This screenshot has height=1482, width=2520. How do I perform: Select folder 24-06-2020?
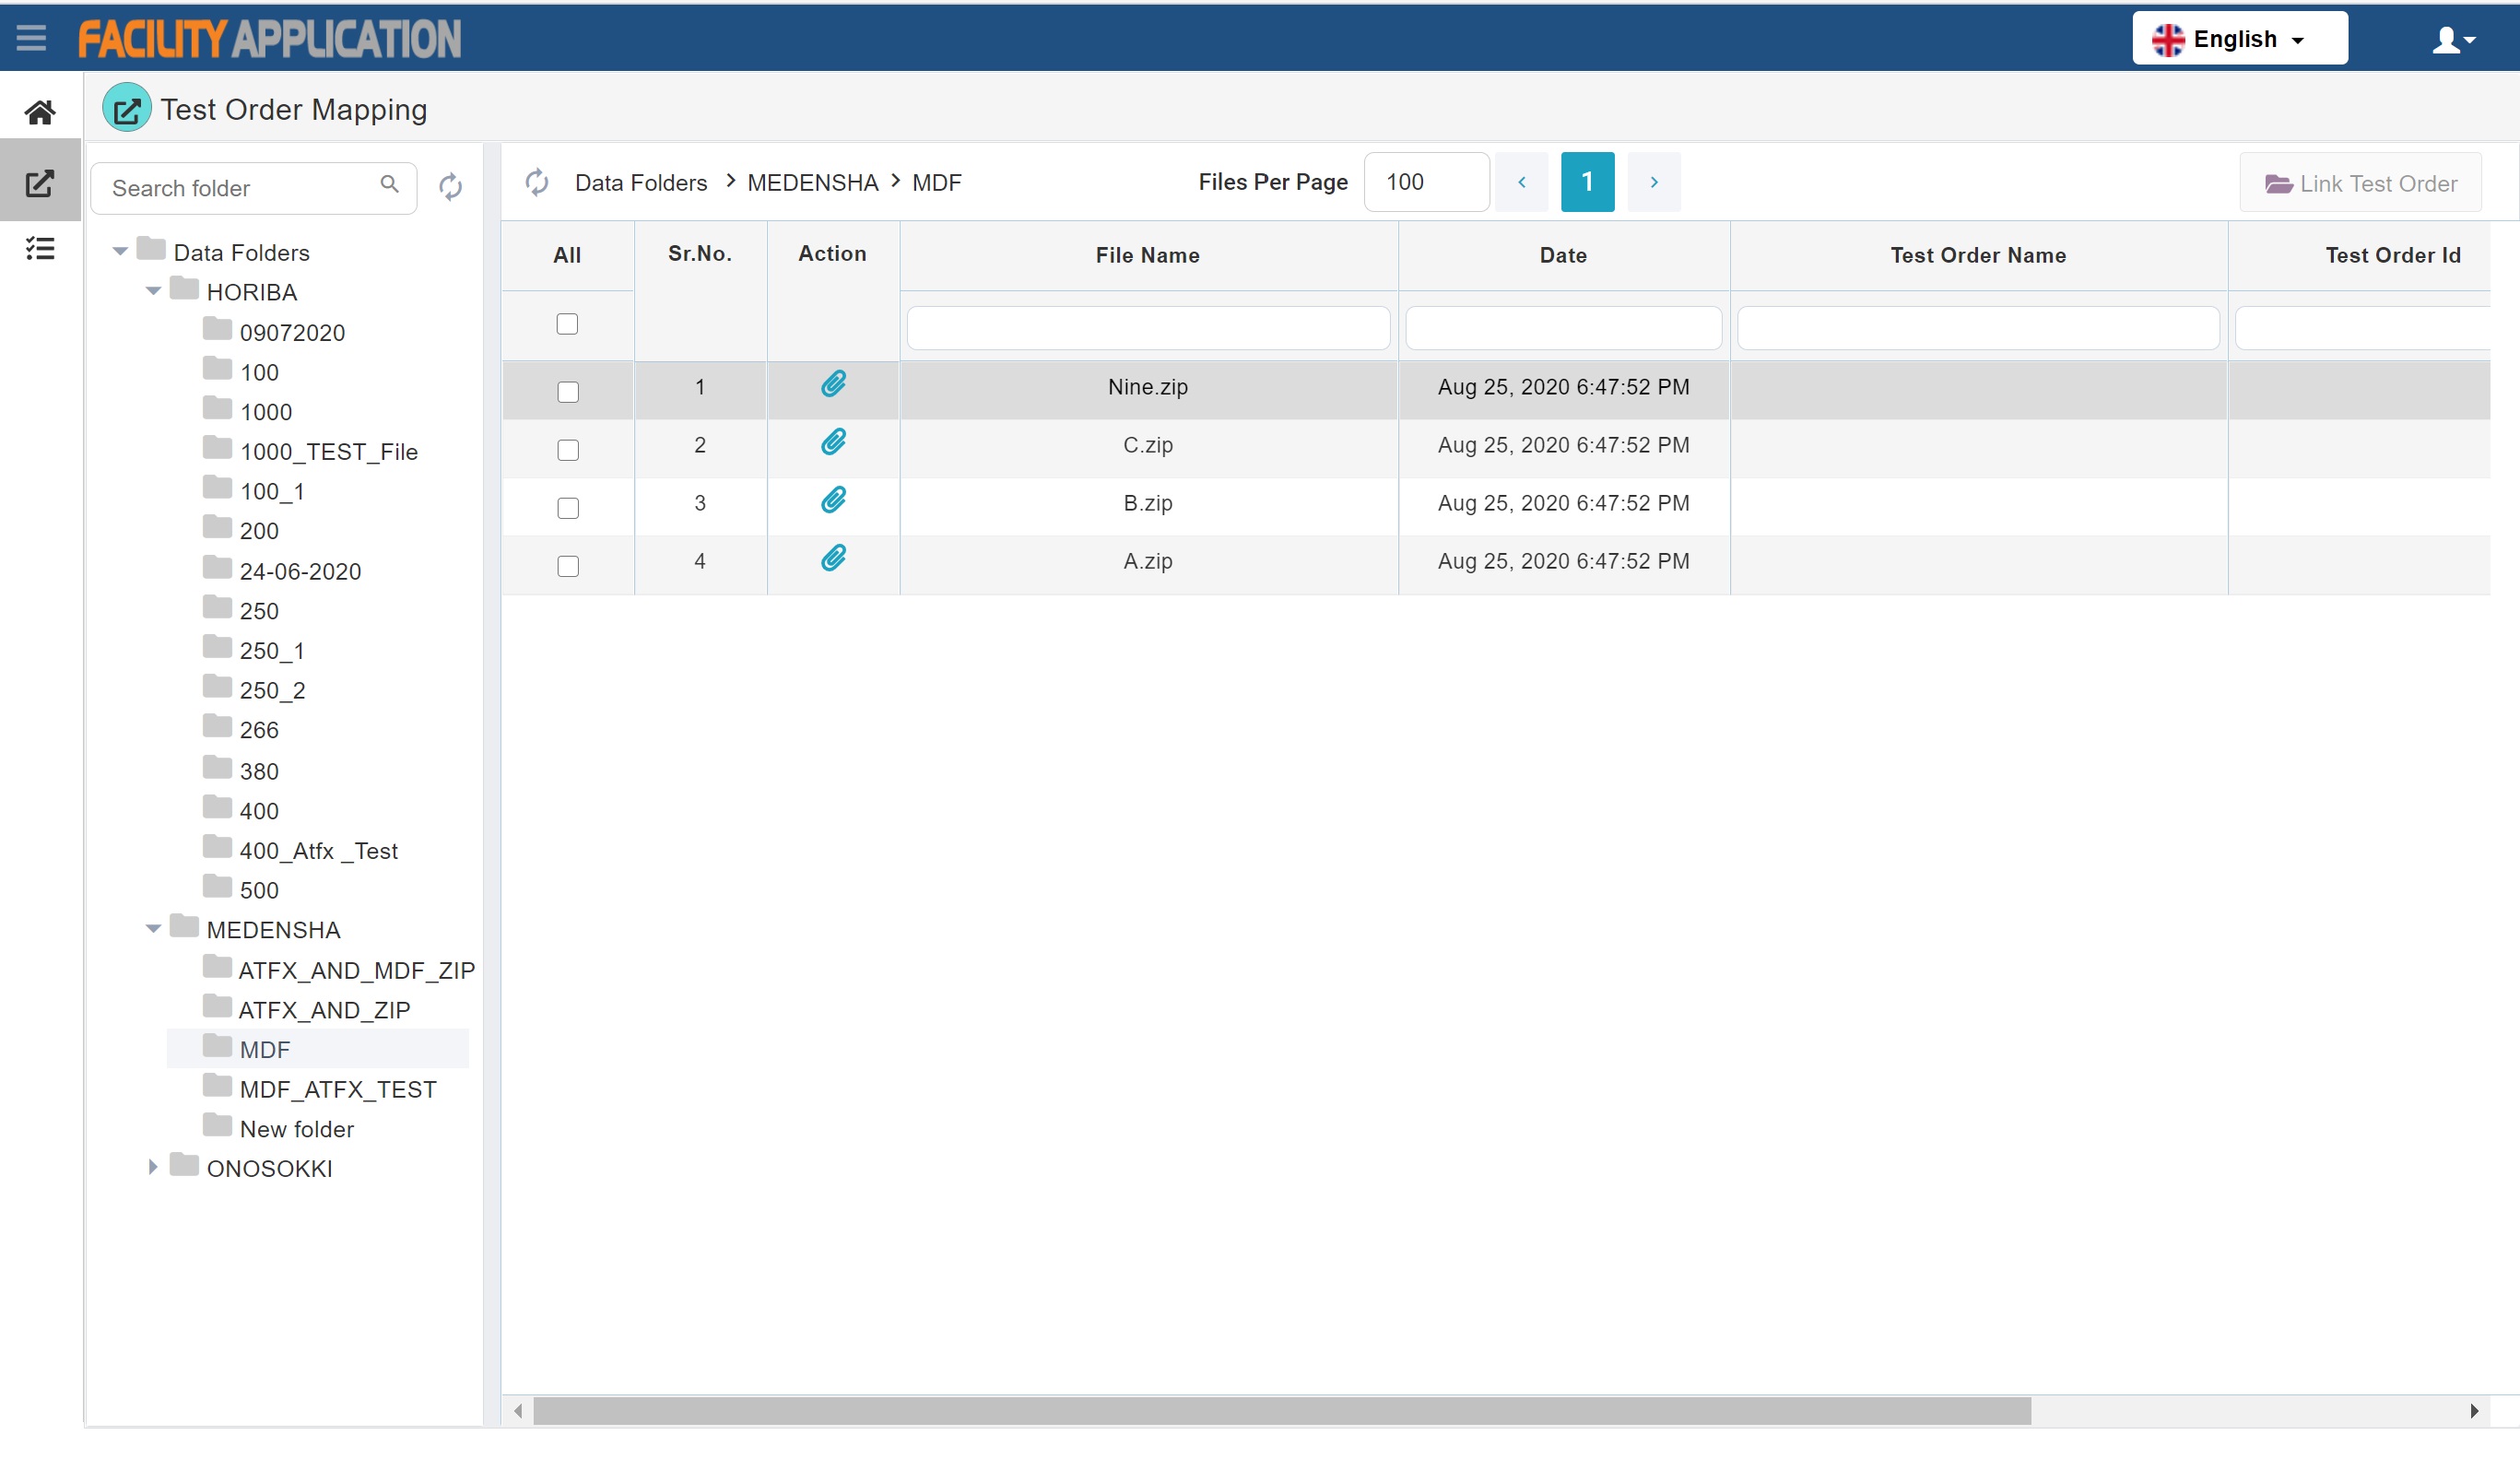tap(300, 571)
